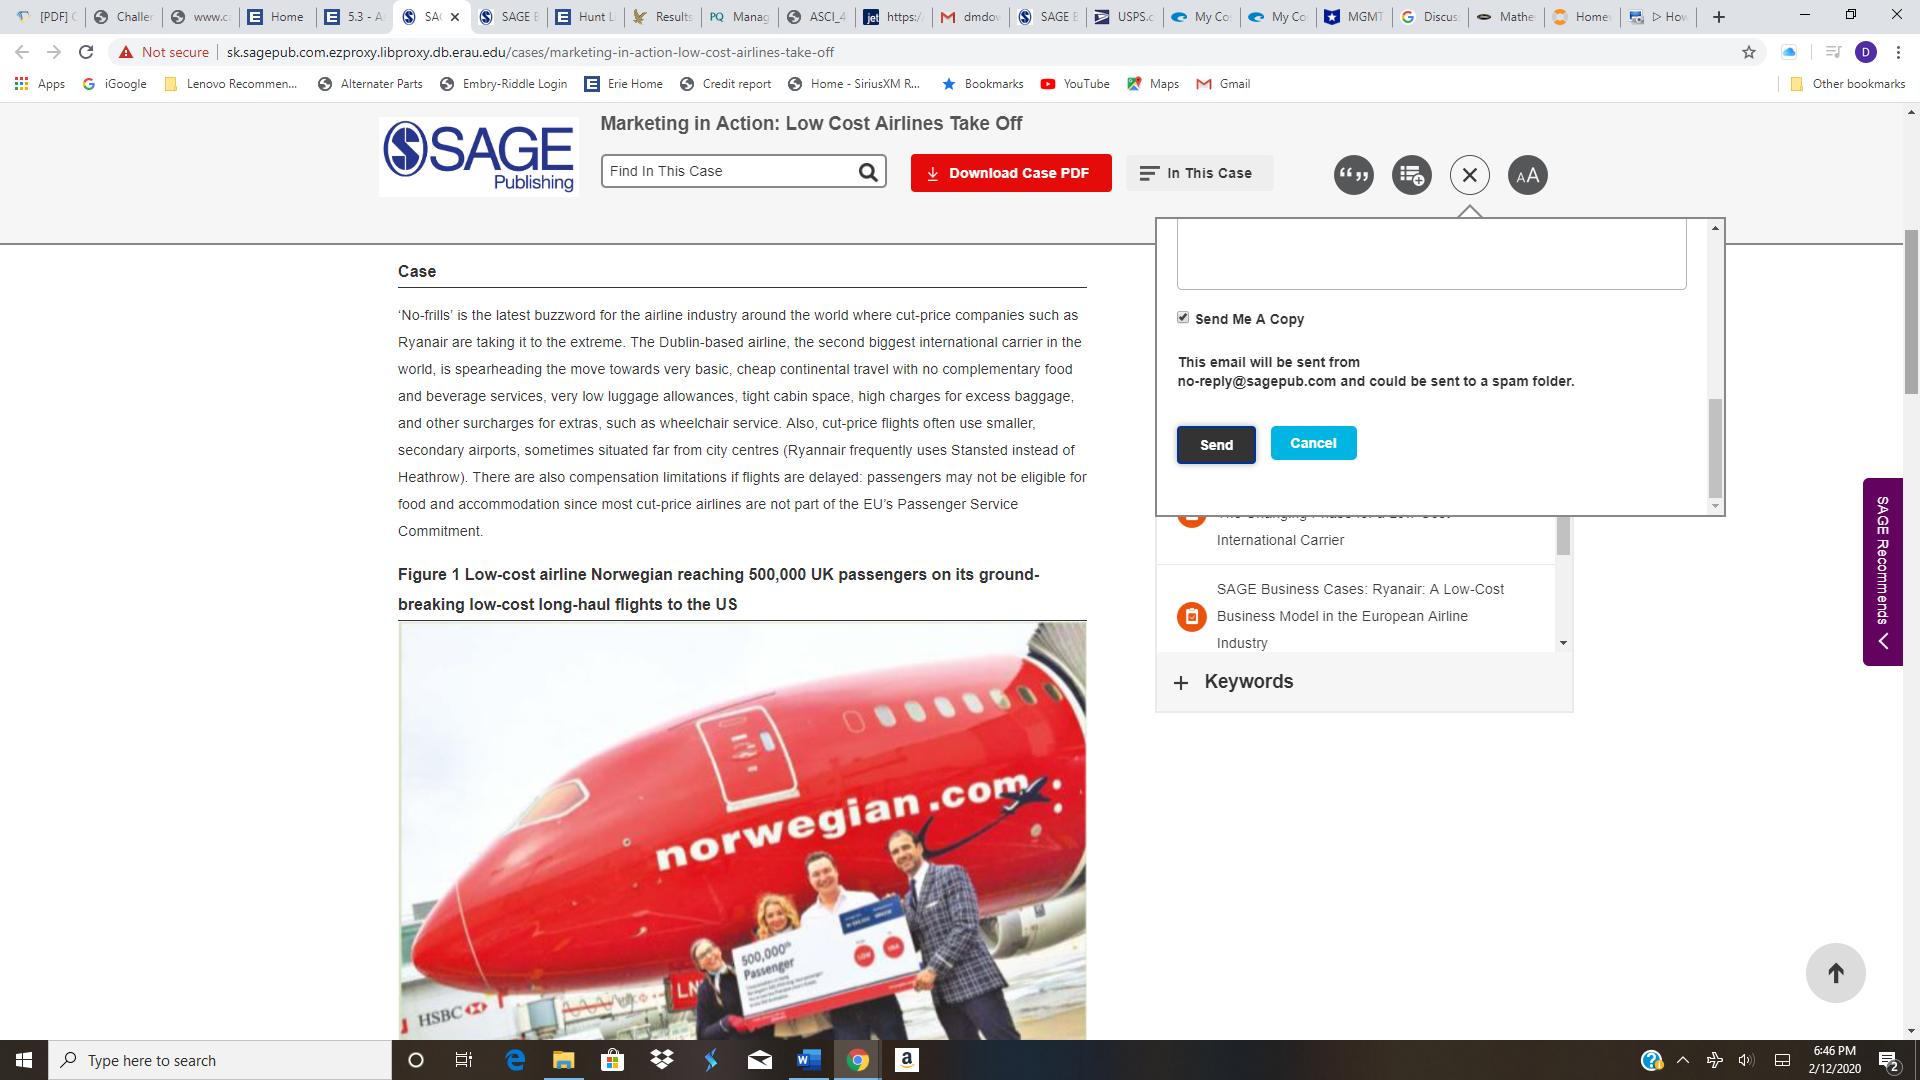This screenshot has height=1080, width=1920.
Task: Click the Windows taskbar search box
Action: point(220,1060)
